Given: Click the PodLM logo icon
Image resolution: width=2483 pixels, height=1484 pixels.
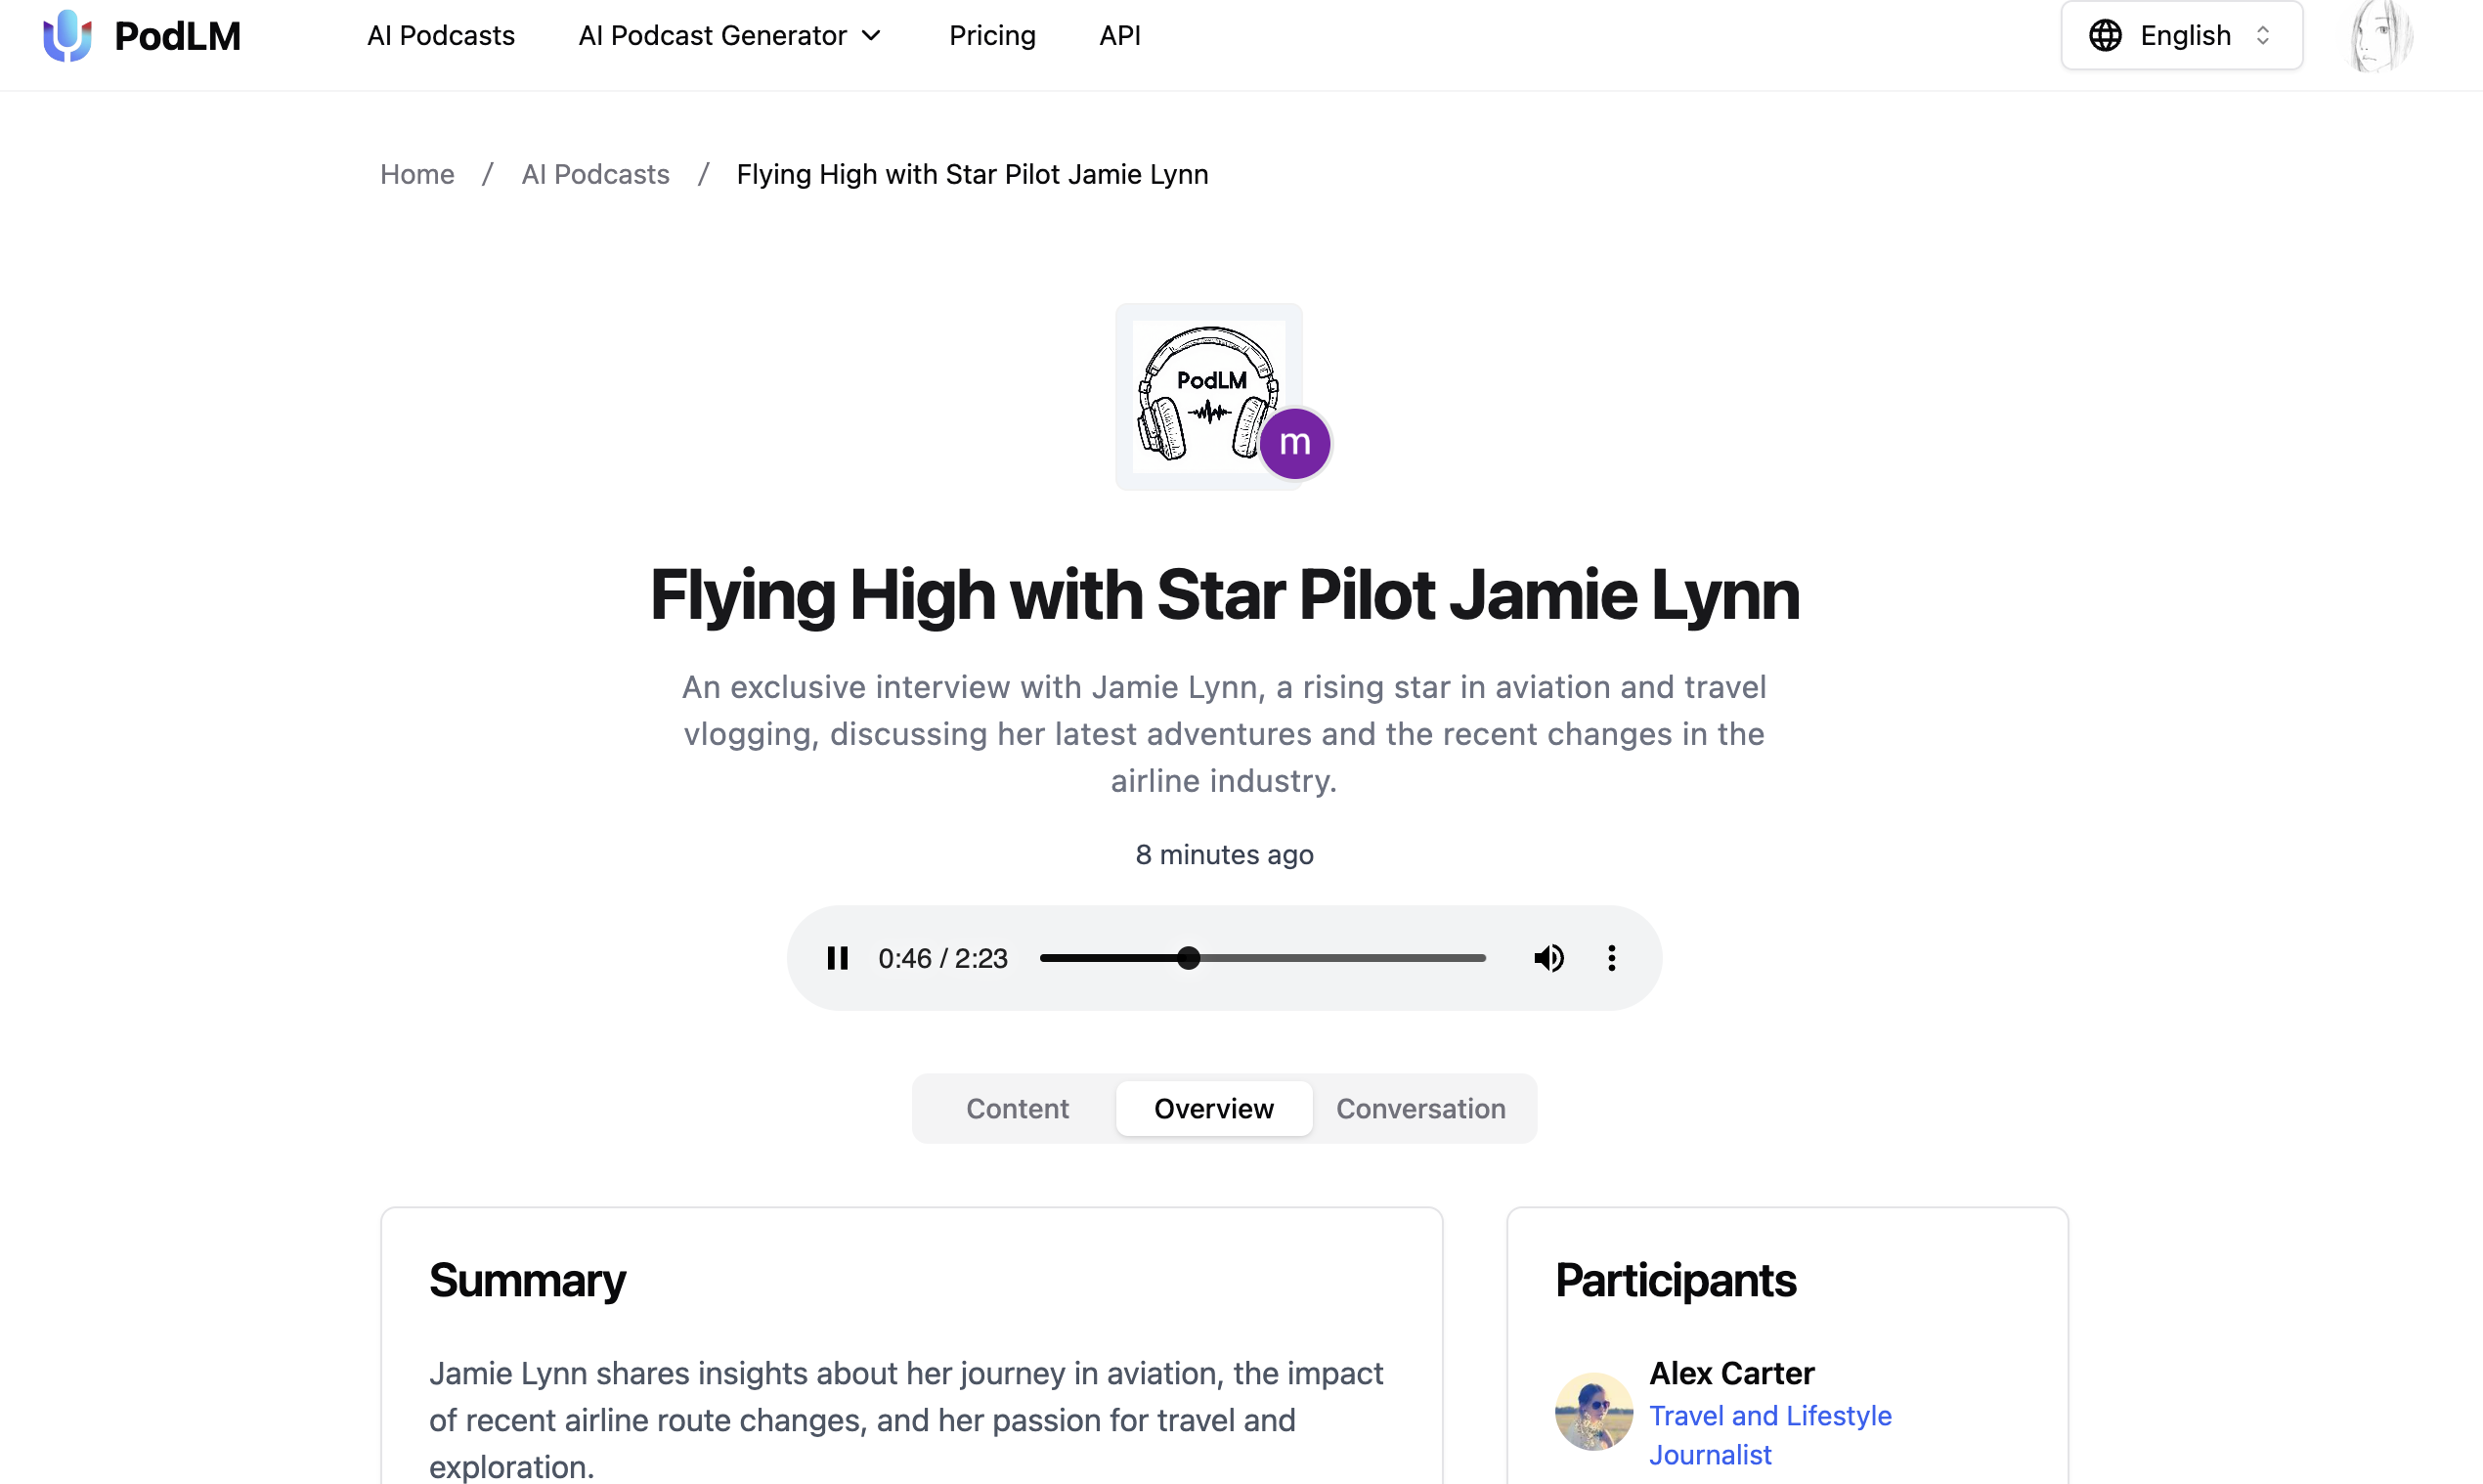Looking at the screenshot, I should (x=67, y=36).
